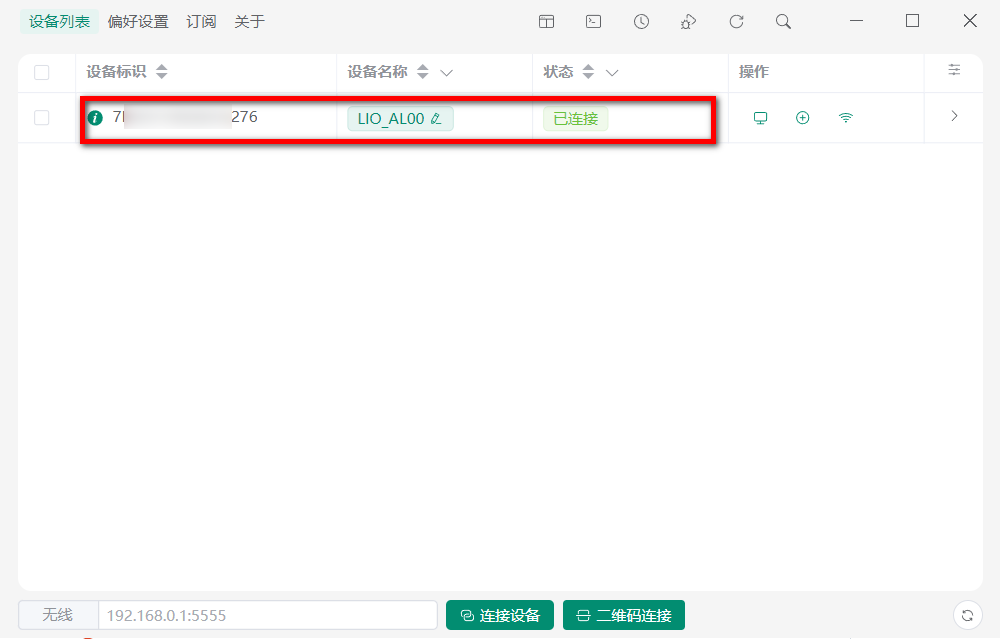Open the 状态 column filter dropdown arrow
The height and width of the screenshot is (639, 1000).
[x=611, y=72]
